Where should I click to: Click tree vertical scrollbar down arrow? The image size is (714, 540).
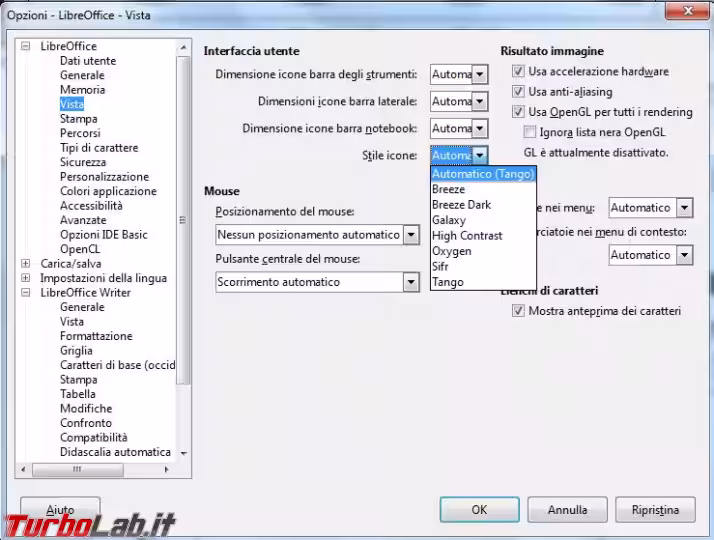tap(183, 453)
